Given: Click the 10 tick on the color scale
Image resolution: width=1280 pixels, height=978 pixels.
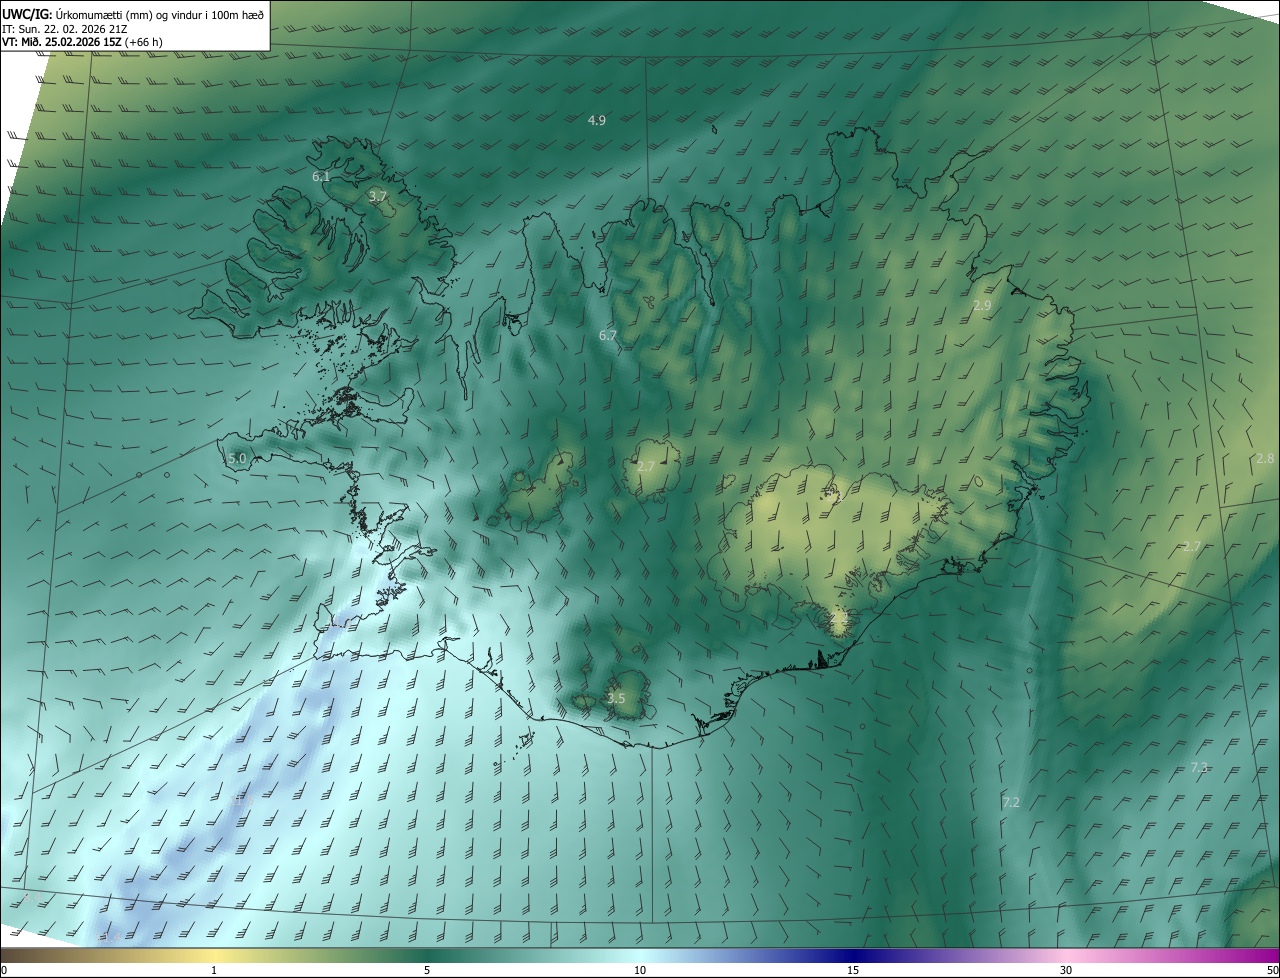Looking at the screenshot, I should pos(640,970).
